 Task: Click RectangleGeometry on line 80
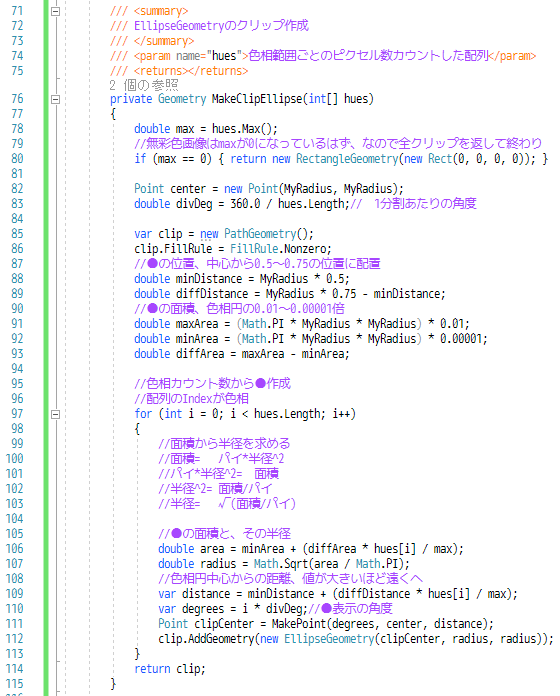click(347, 159)
